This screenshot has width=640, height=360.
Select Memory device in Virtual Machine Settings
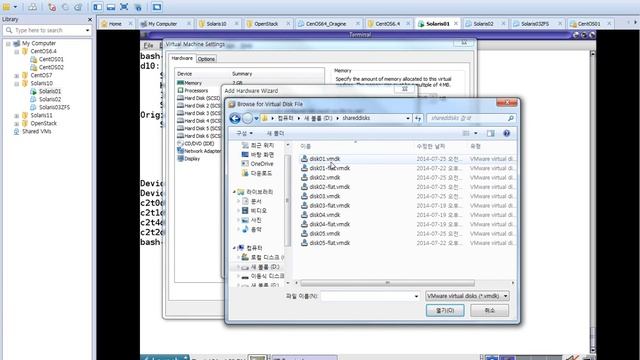pyautogui.click(x=193, y=83)
